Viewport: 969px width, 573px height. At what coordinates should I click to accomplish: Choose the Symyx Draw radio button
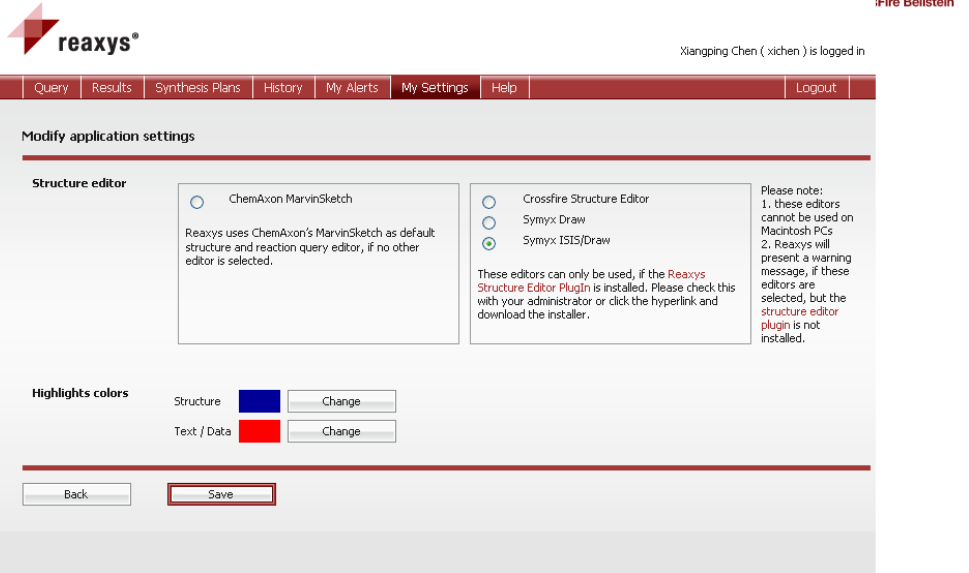pos(489,223)
